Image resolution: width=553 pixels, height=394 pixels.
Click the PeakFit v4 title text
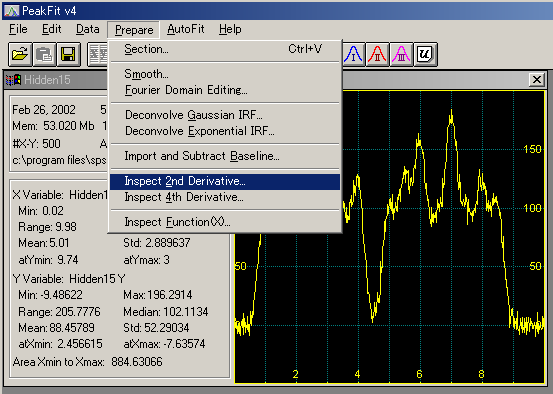point(49,11)
